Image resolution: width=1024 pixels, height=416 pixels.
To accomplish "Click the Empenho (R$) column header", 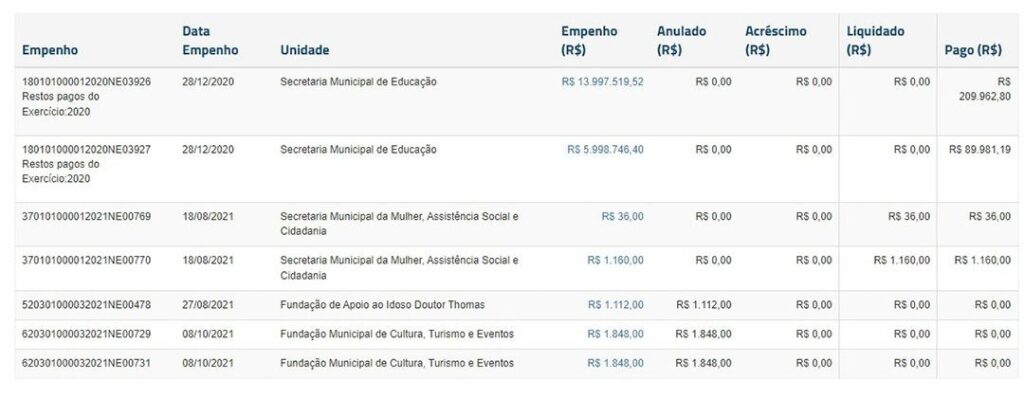I will pyautogui.click(x=589, y=40).
